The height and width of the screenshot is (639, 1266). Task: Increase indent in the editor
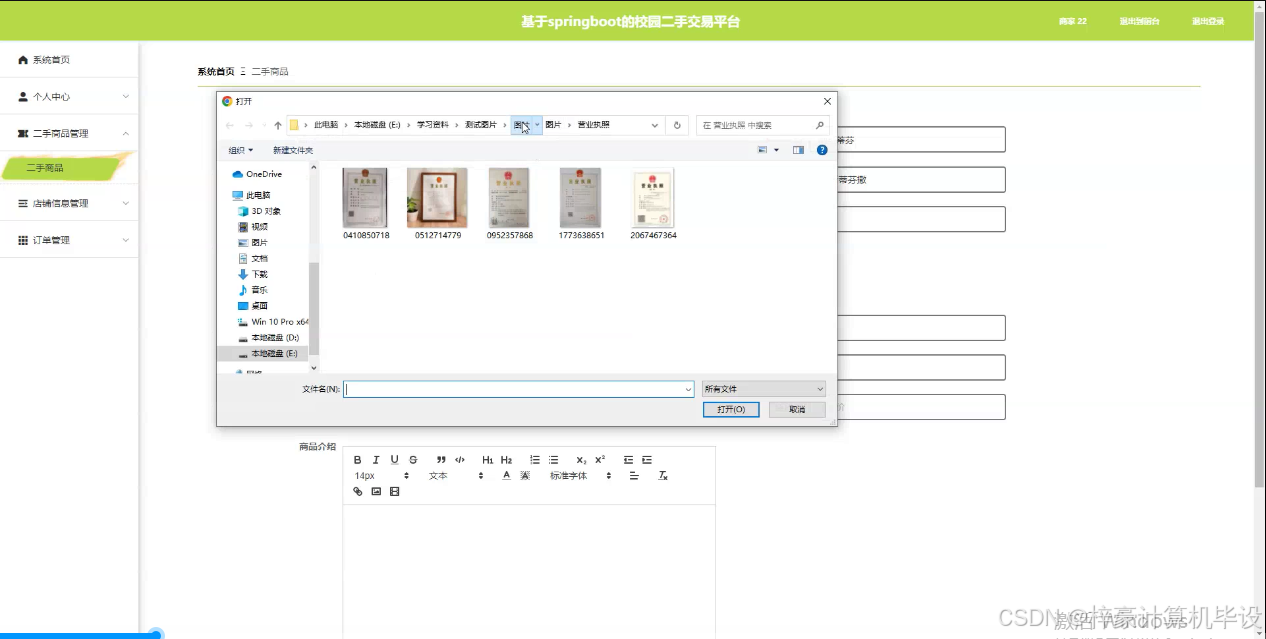647,460
